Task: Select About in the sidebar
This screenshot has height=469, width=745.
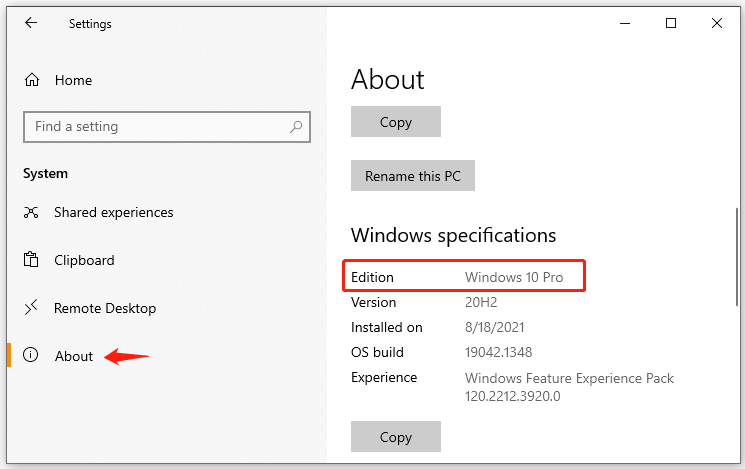Action: [x=74, y=356]
